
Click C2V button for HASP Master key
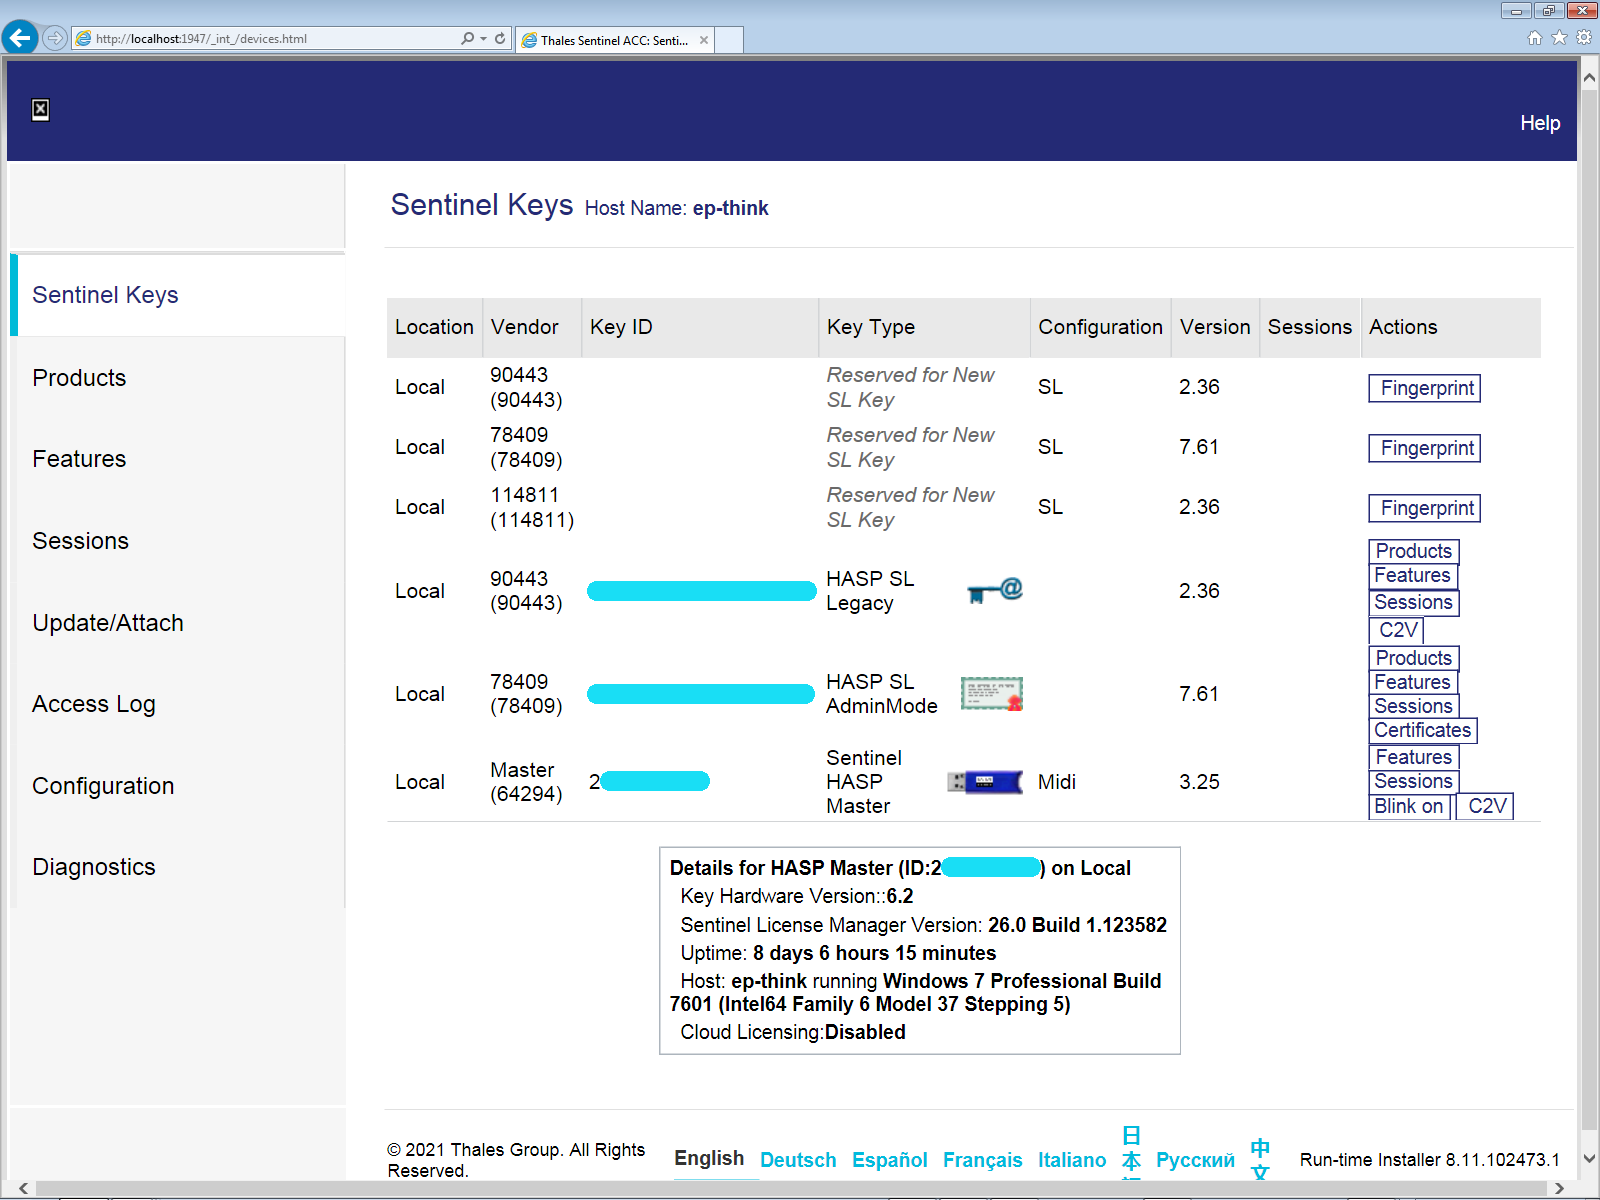1485,806
